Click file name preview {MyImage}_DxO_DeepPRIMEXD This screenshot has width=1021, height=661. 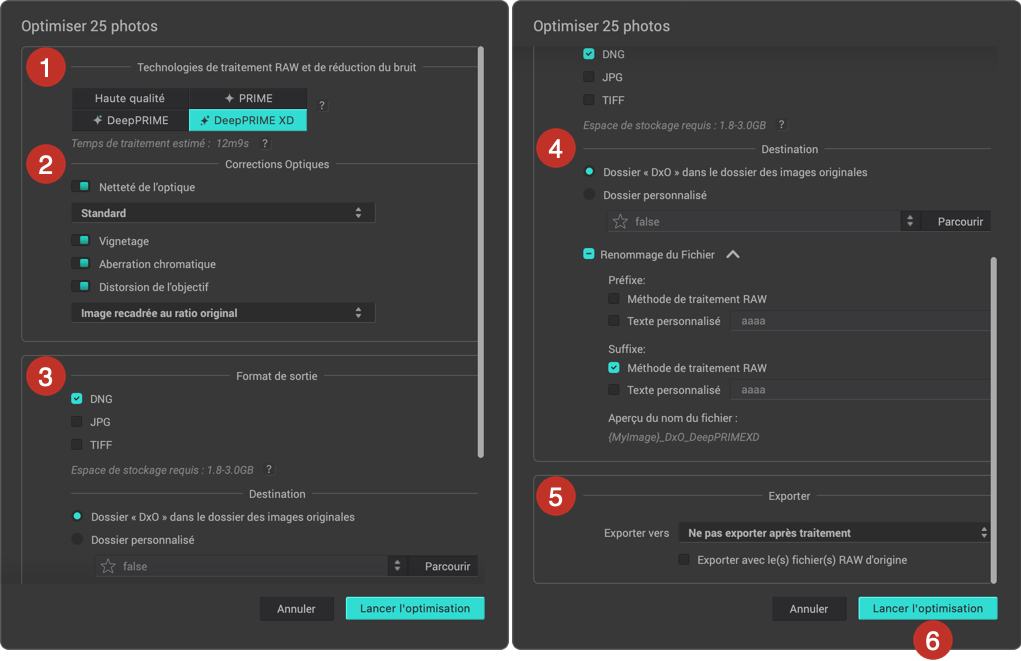[x=684, y=437]
